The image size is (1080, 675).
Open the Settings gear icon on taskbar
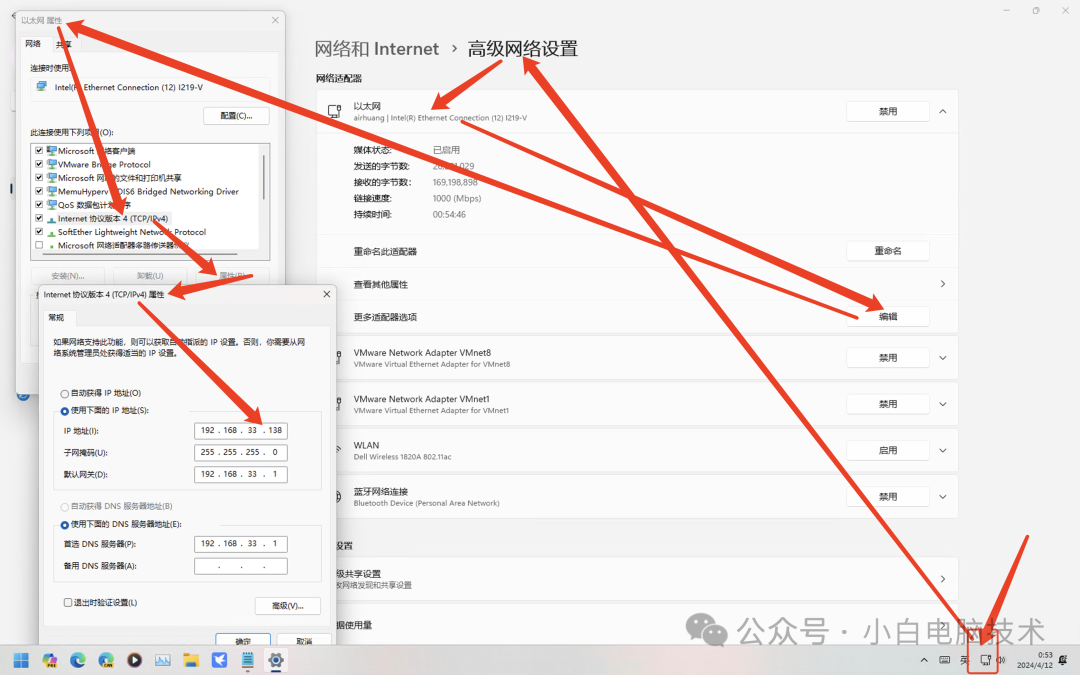pos(276,661)
